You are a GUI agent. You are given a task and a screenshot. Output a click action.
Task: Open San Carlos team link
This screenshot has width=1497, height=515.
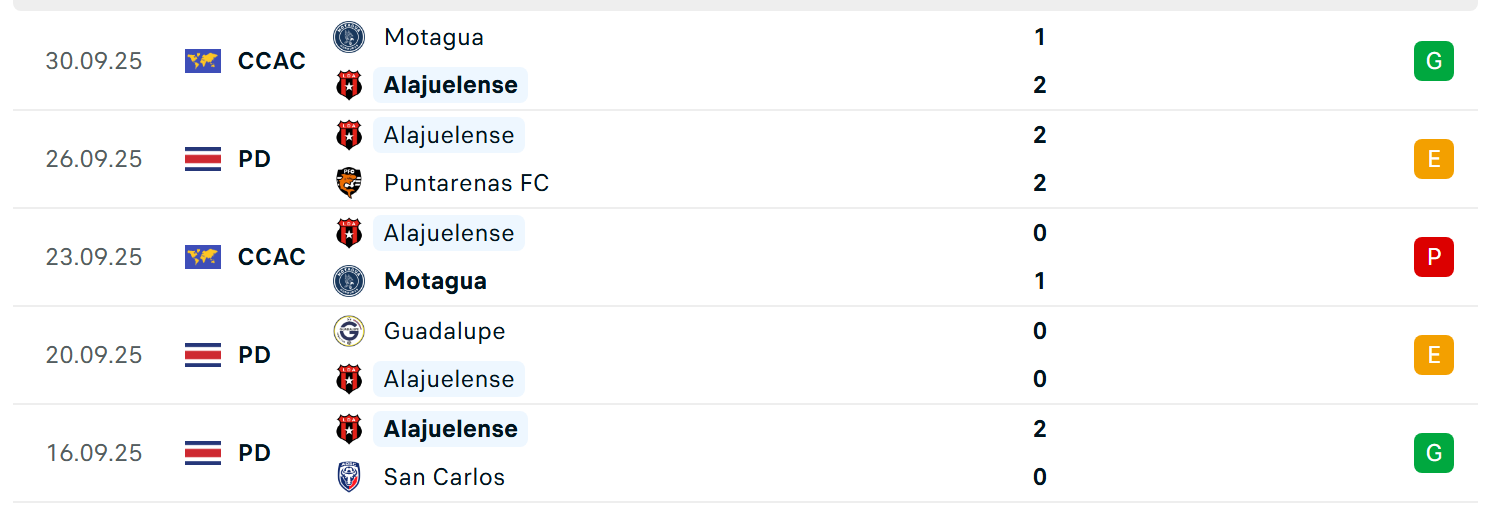tap(444, 477)
